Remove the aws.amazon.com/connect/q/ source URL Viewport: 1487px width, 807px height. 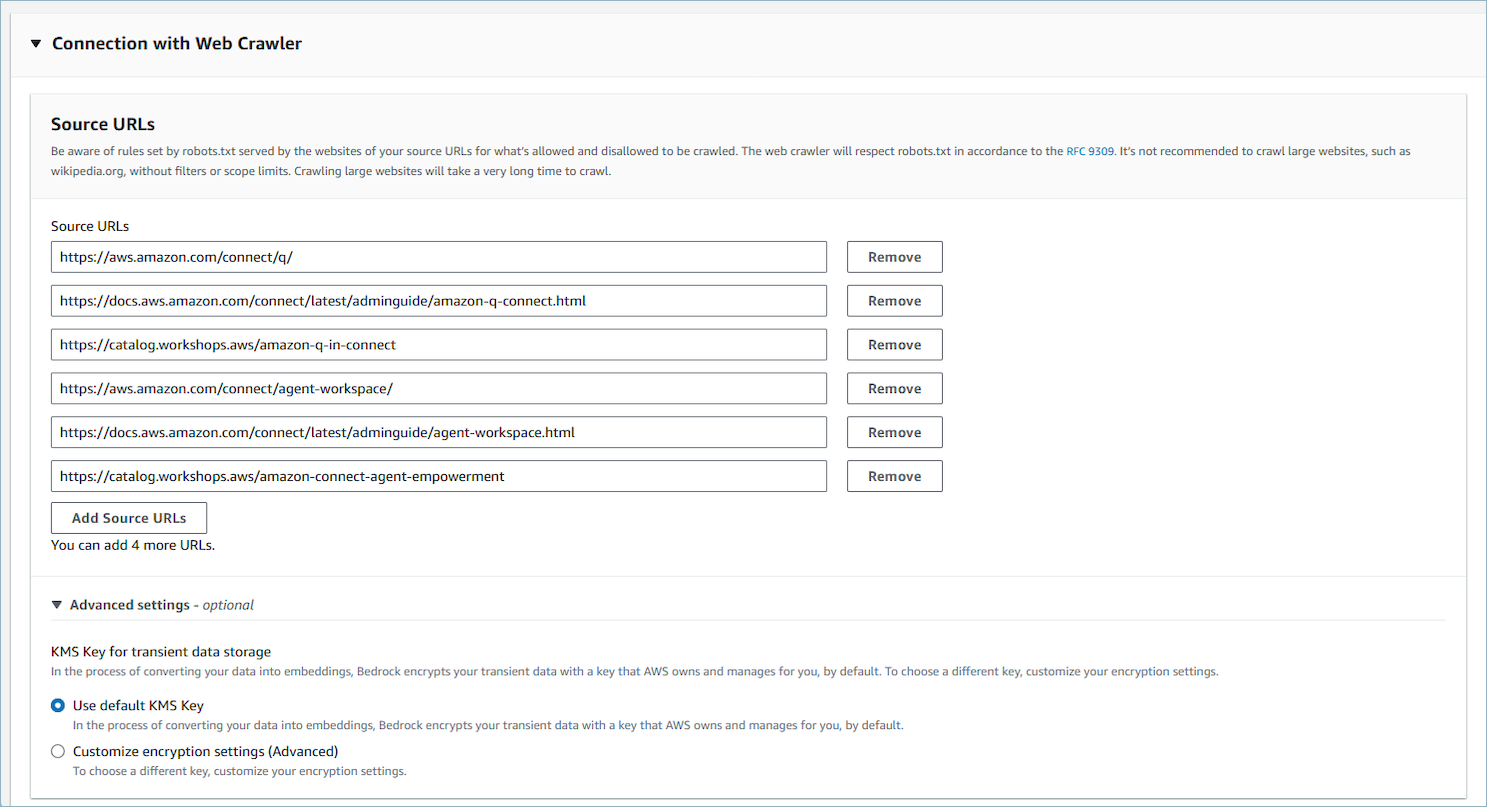click(894, 256)
